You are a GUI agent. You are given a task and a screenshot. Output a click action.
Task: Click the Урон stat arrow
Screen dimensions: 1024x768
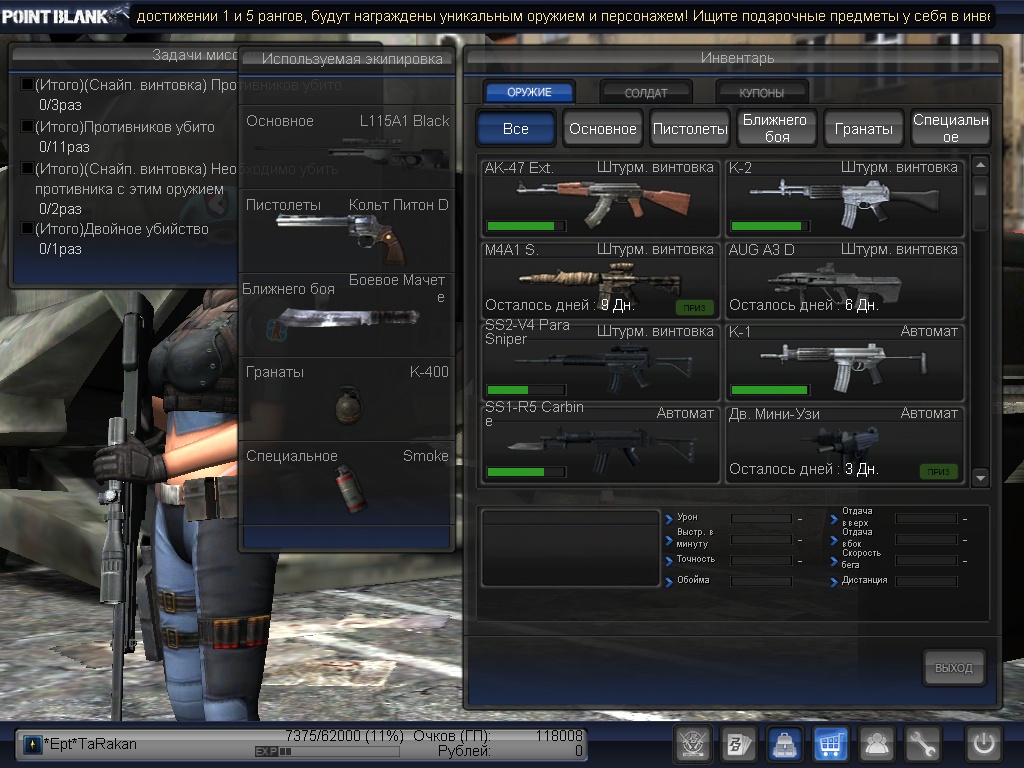tap(669, 520)
